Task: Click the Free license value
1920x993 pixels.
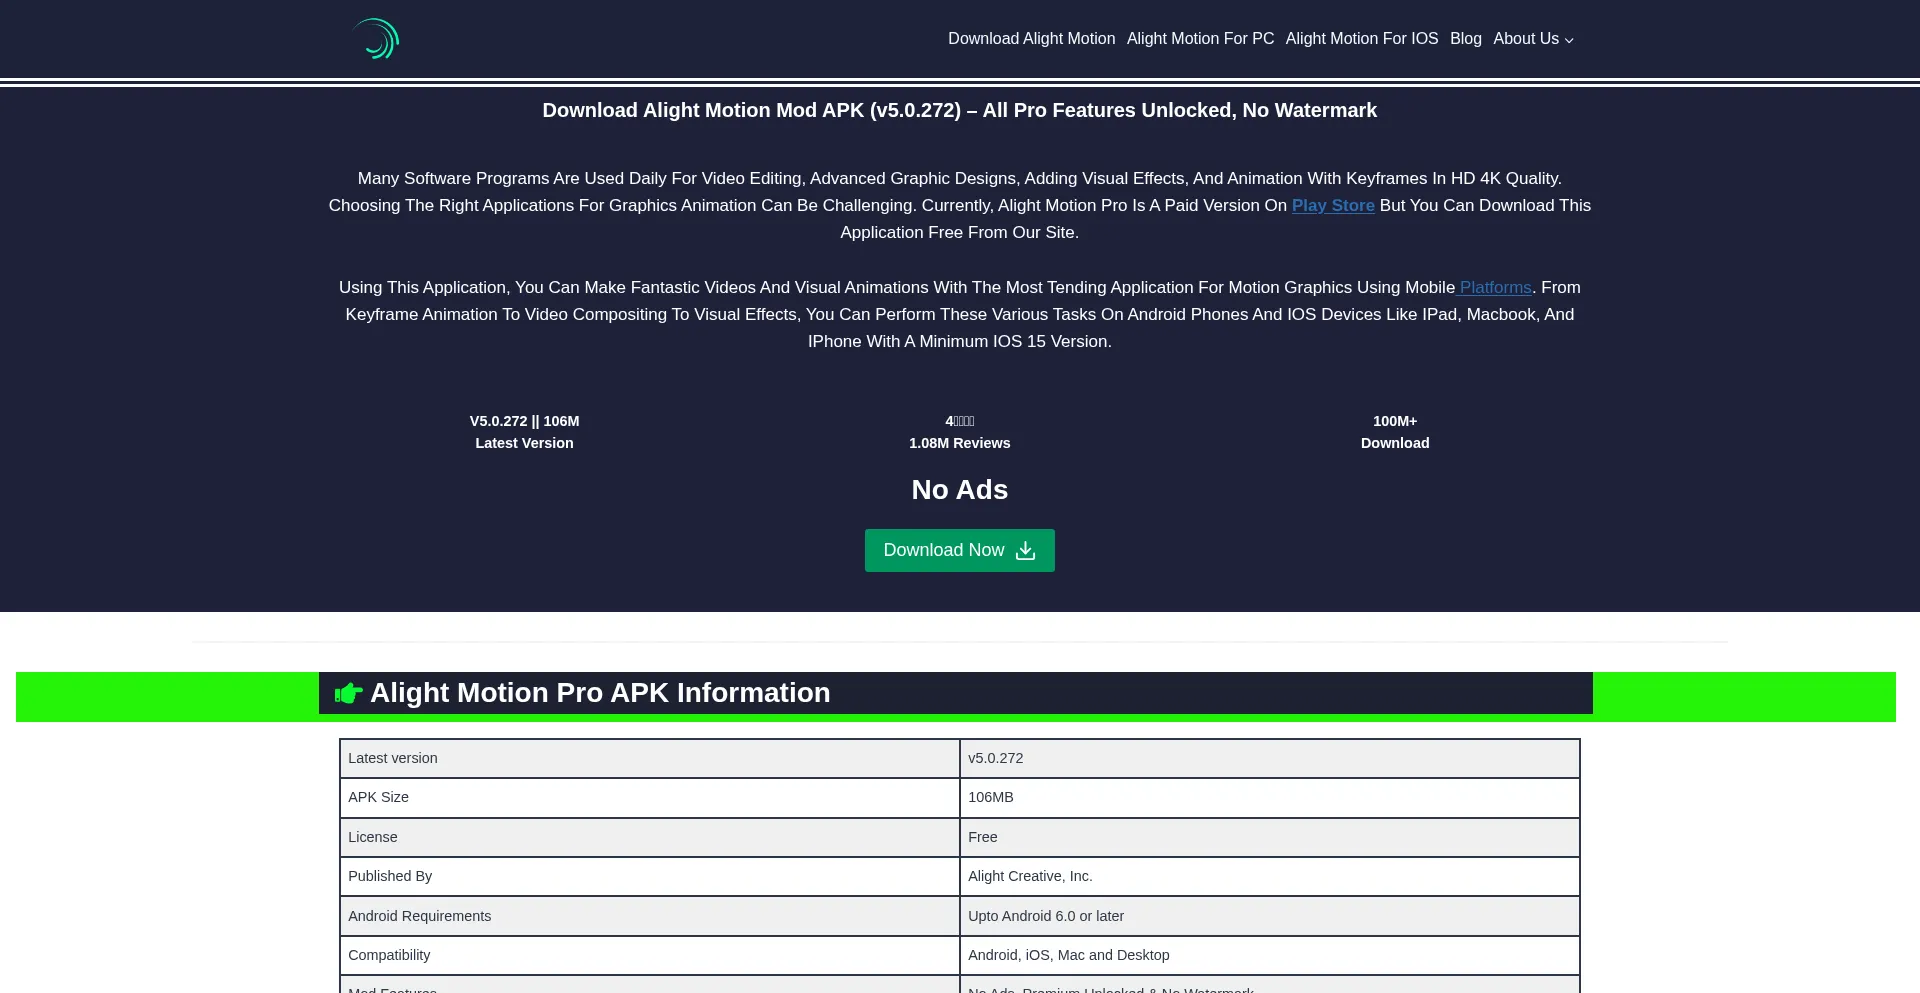Action: click(982, 837)
